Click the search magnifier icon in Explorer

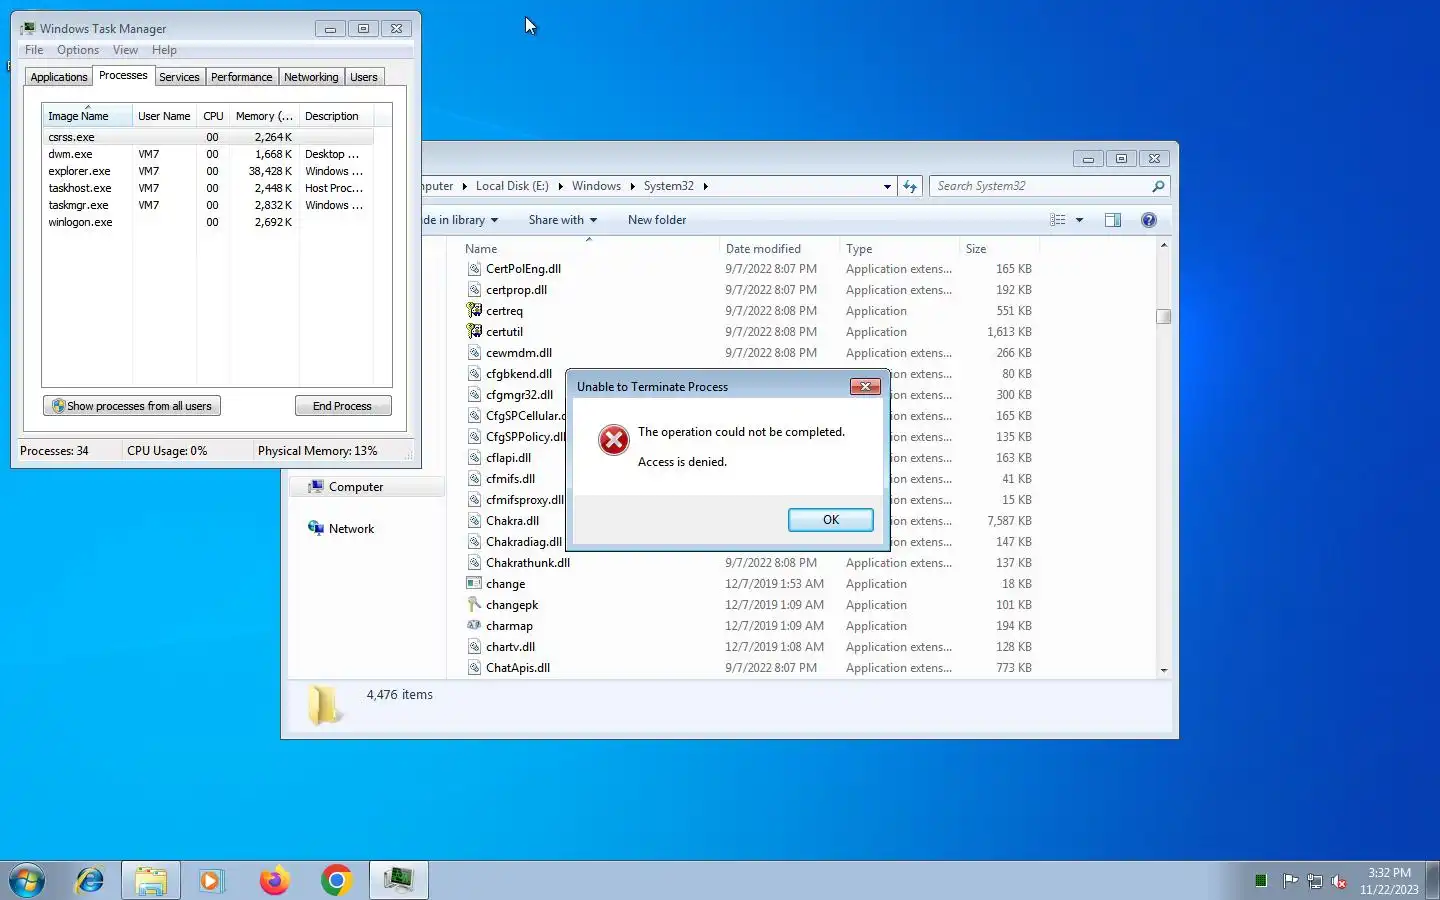pyautogui.click(x=1158, y=186)
